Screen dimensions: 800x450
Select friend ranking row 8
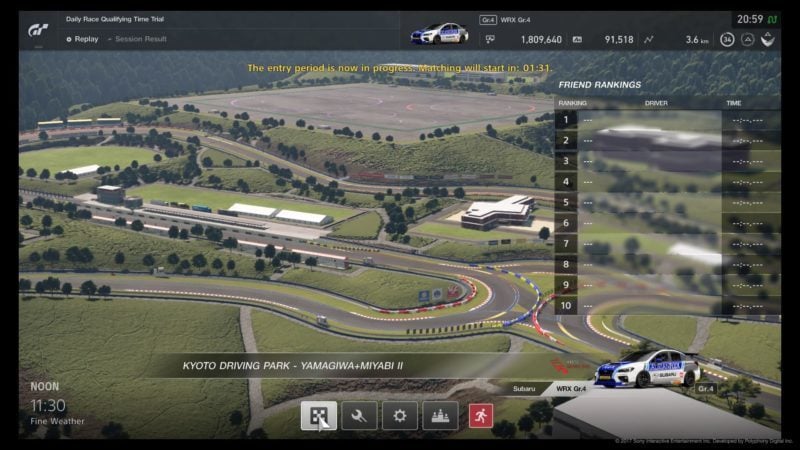tap(667, 264)
